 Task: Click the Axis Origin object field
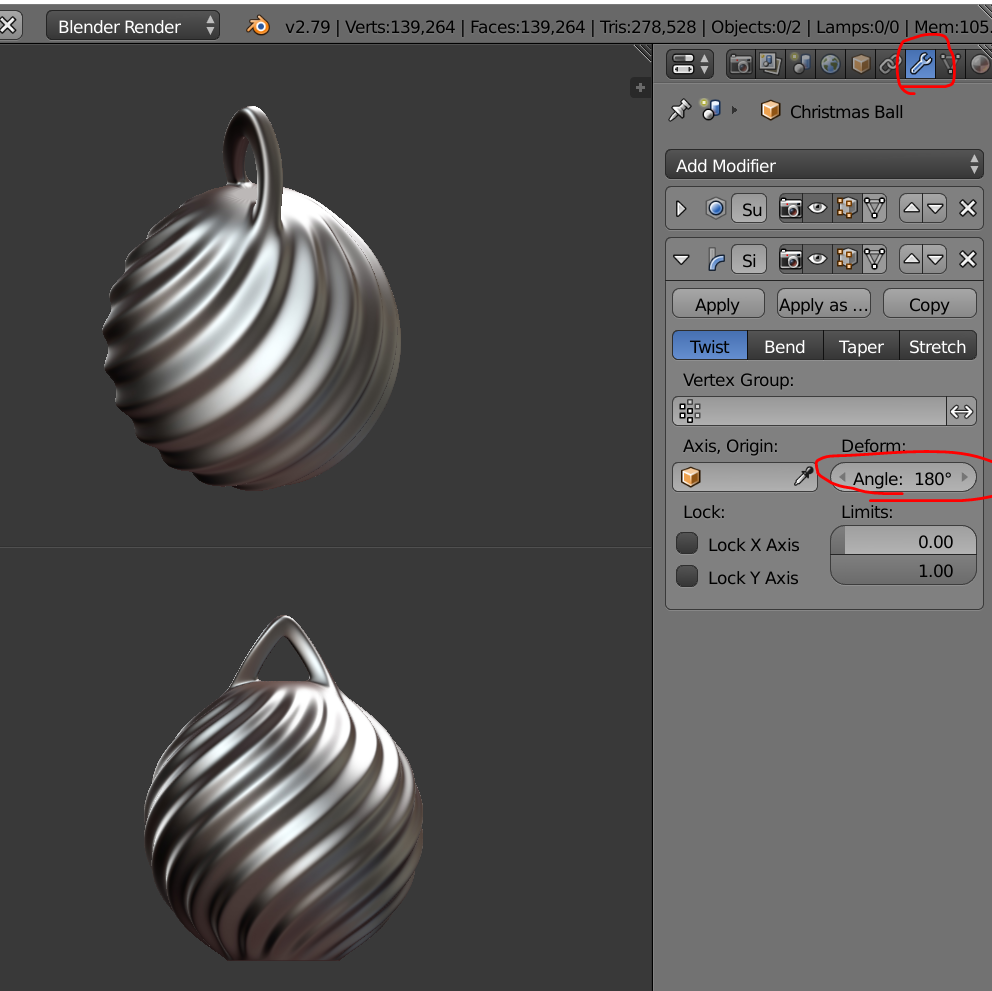coord(745,477)
